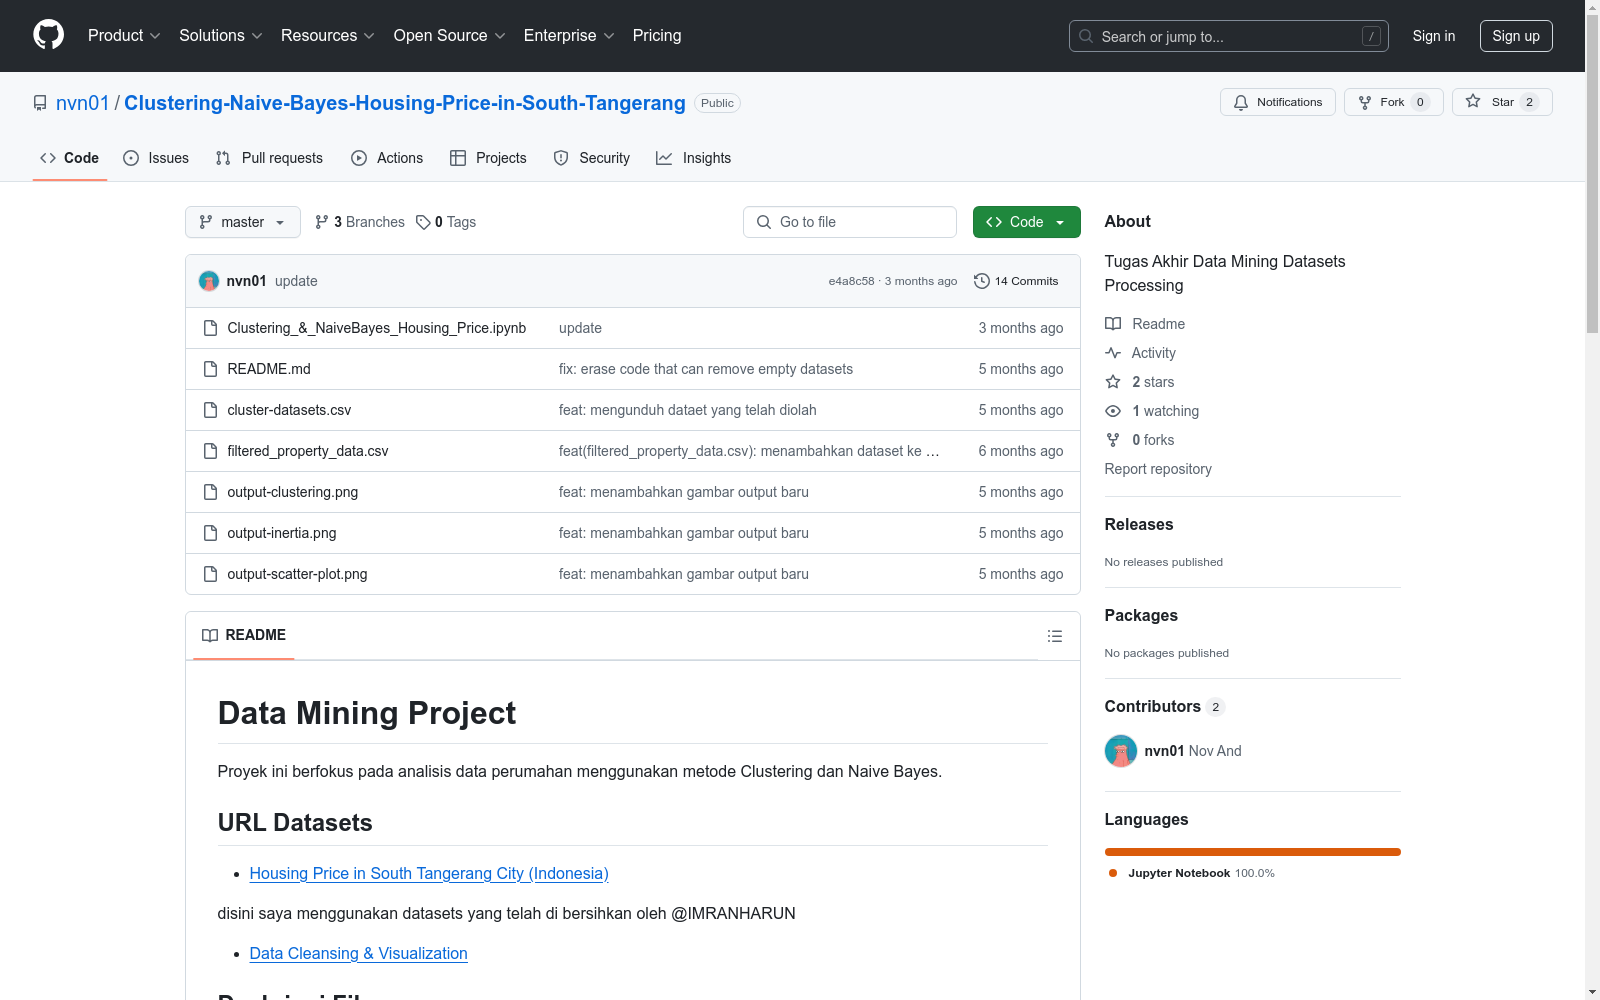The image size is (1600, 1000).
Task: Open the green Code dropdown button
Action: (x=1026, y=222)
